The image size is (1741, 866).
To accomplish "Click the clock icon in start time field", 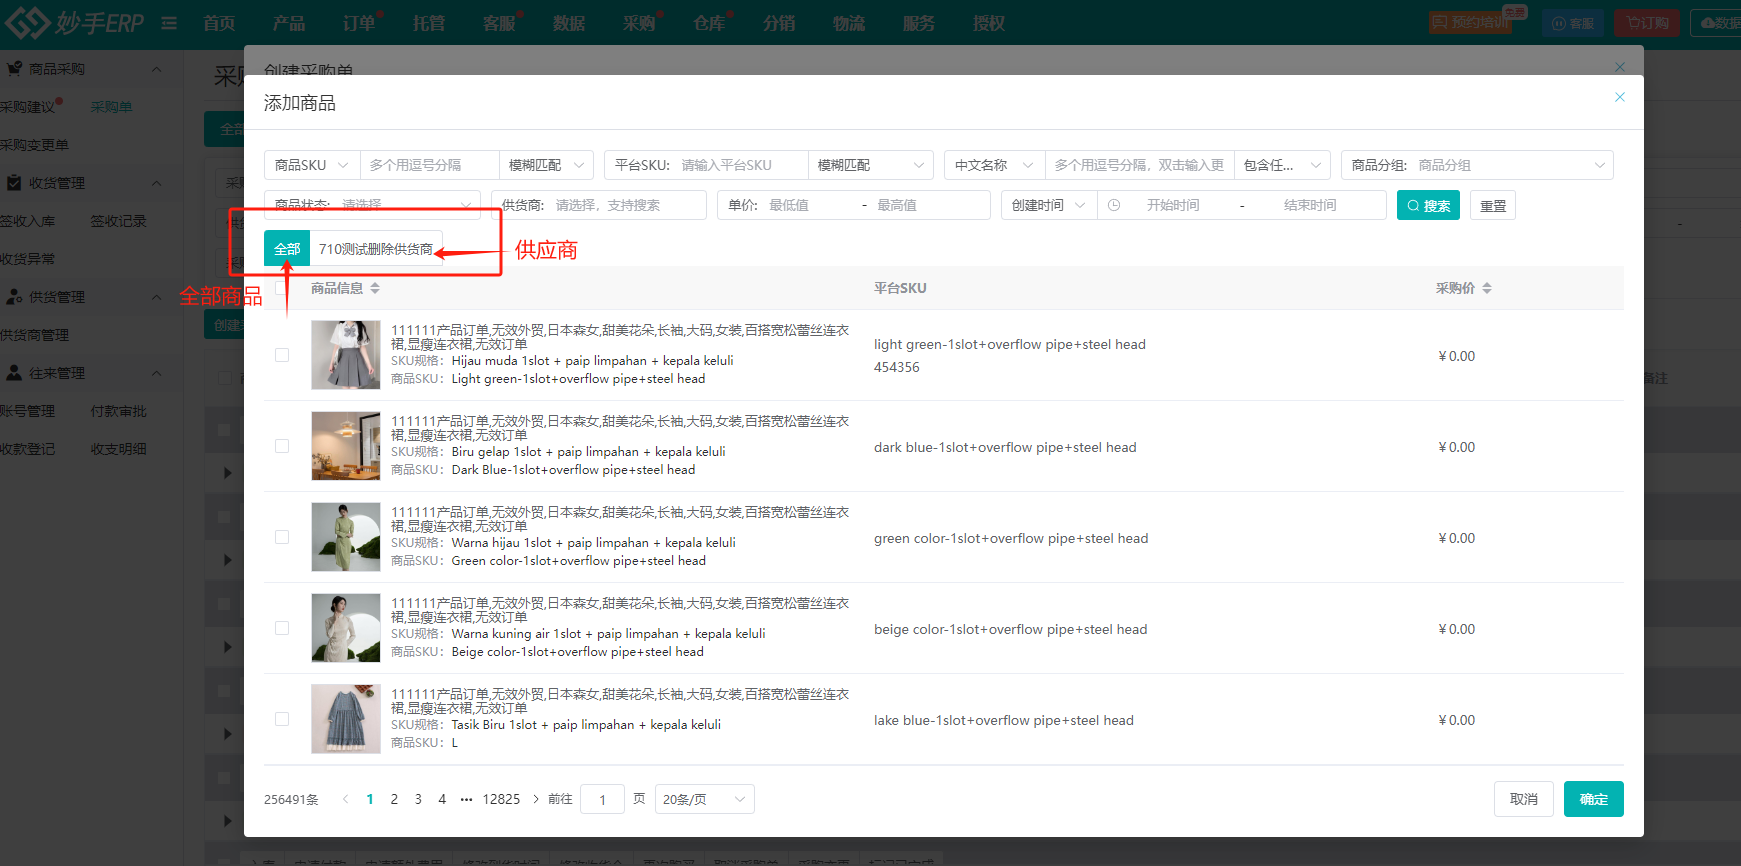I will tap(1114, 205).
